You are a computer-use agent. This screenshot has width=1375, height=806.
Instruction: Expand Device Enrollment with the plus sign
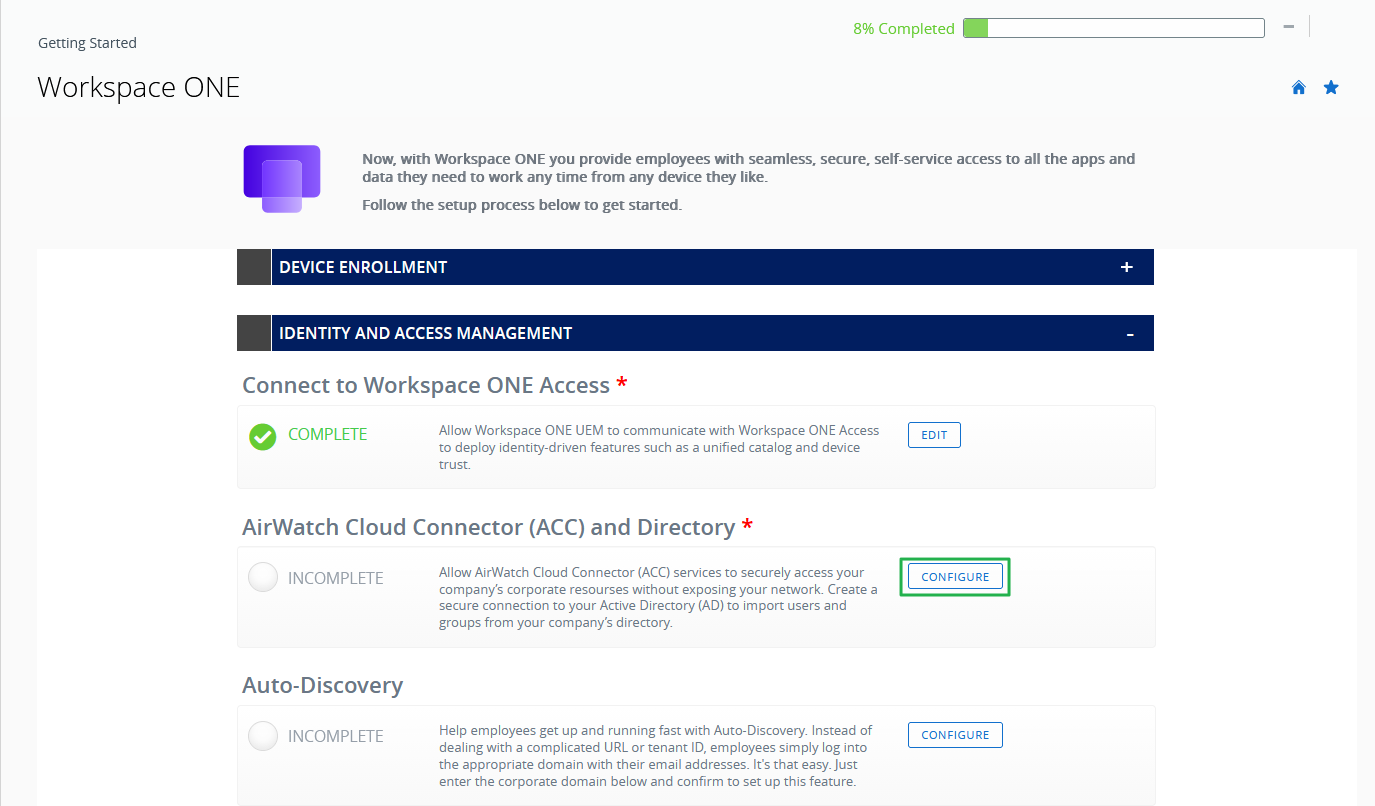point(1127,267)
